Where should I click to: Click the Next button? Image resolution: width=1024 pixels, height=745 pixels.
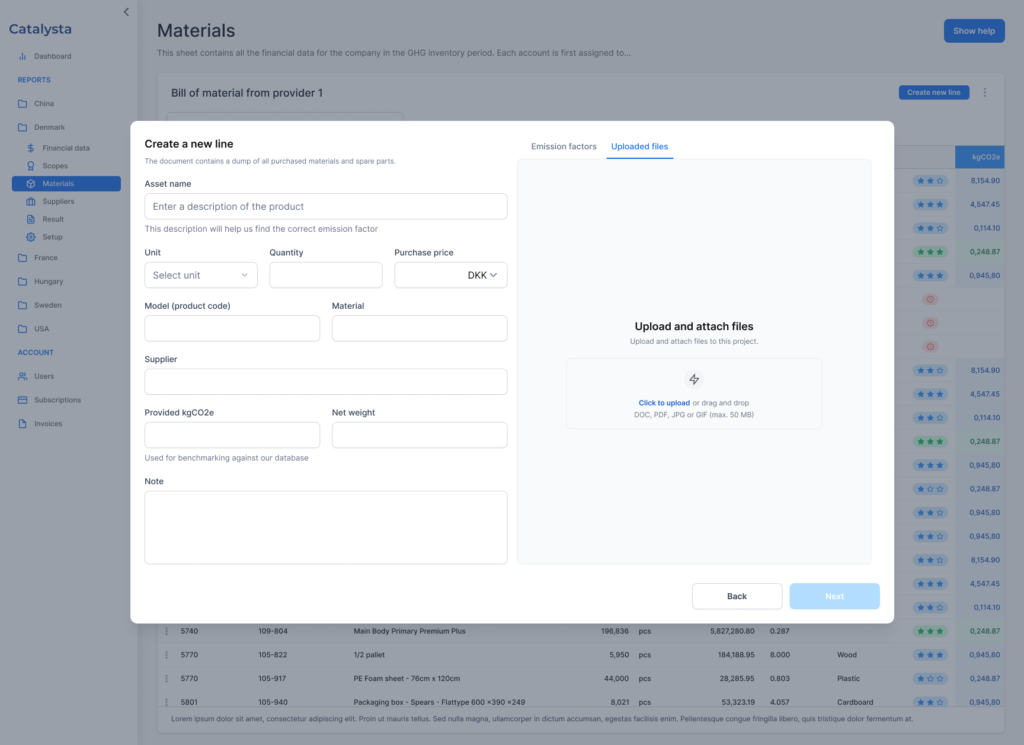[834, 596]
